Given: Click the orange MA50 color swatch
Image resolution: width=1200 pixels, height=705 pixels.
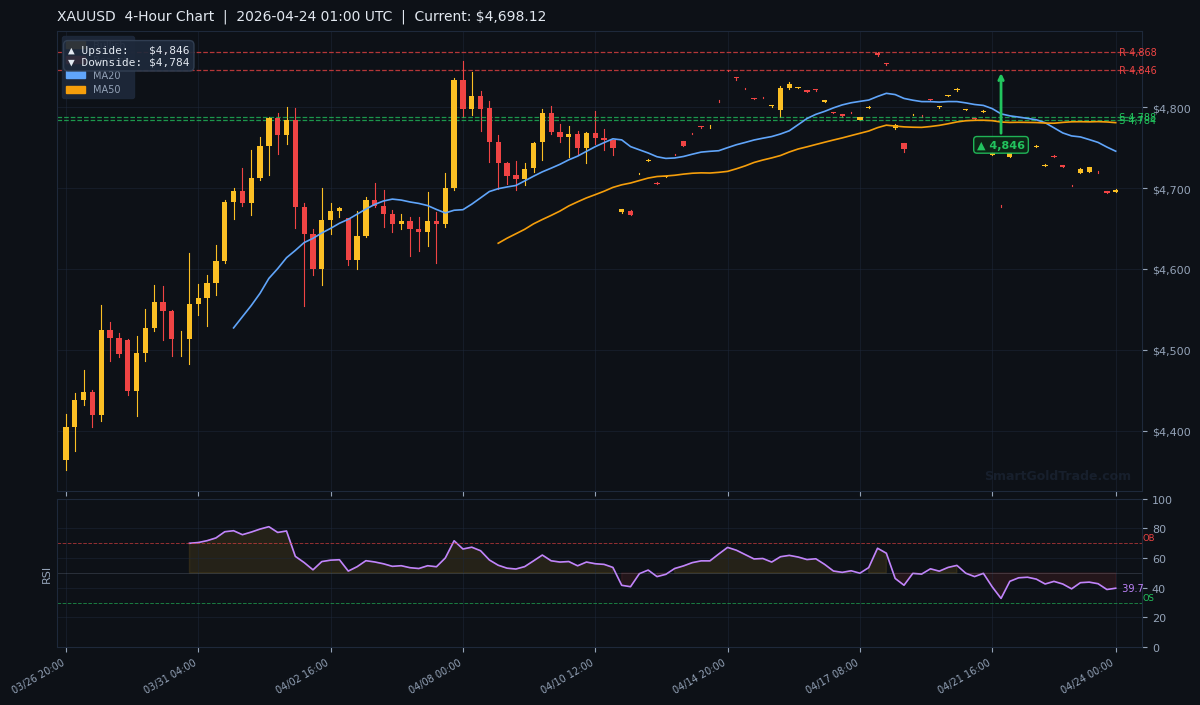Looking at the screenshot, I should (75, 88).
